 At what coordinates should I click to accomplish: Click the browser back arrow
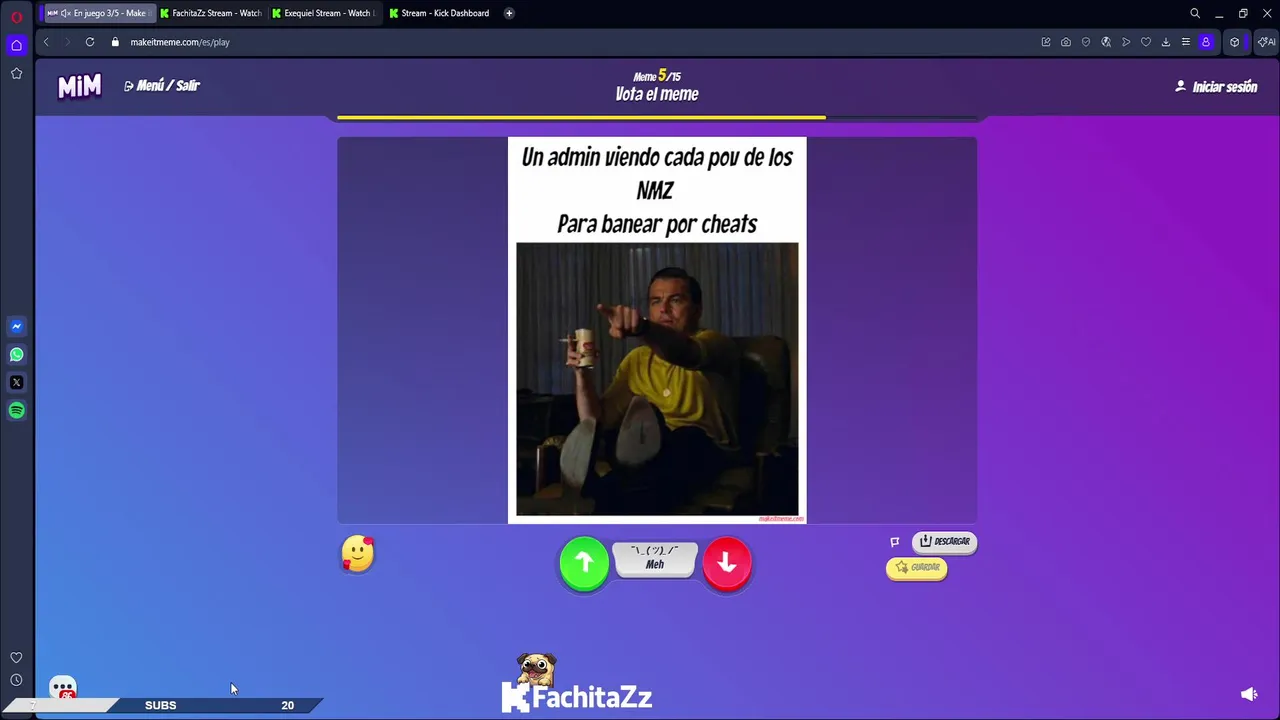pyautogui.click(x=46, y=42)
